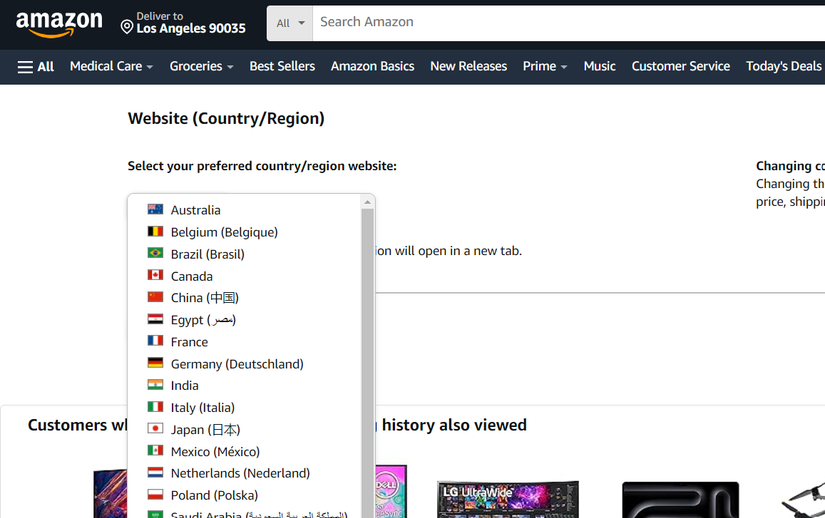
Task: Select the Belgium flag icon
Action: pyautogui.click(x=155, y=231)
